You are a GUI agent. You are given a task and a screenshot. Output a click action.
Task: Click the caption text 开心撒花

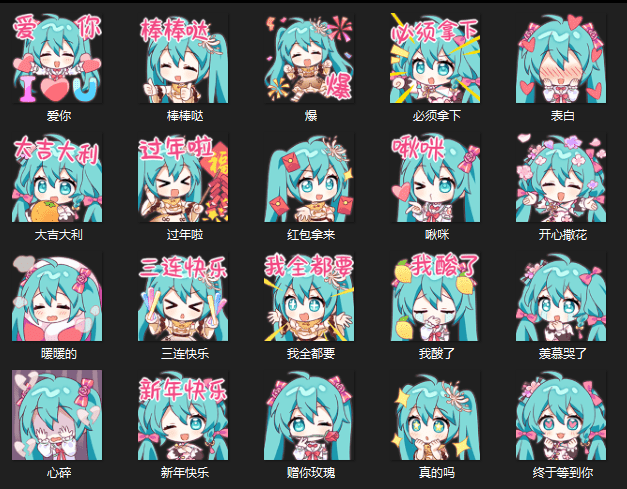coord(563,235)
